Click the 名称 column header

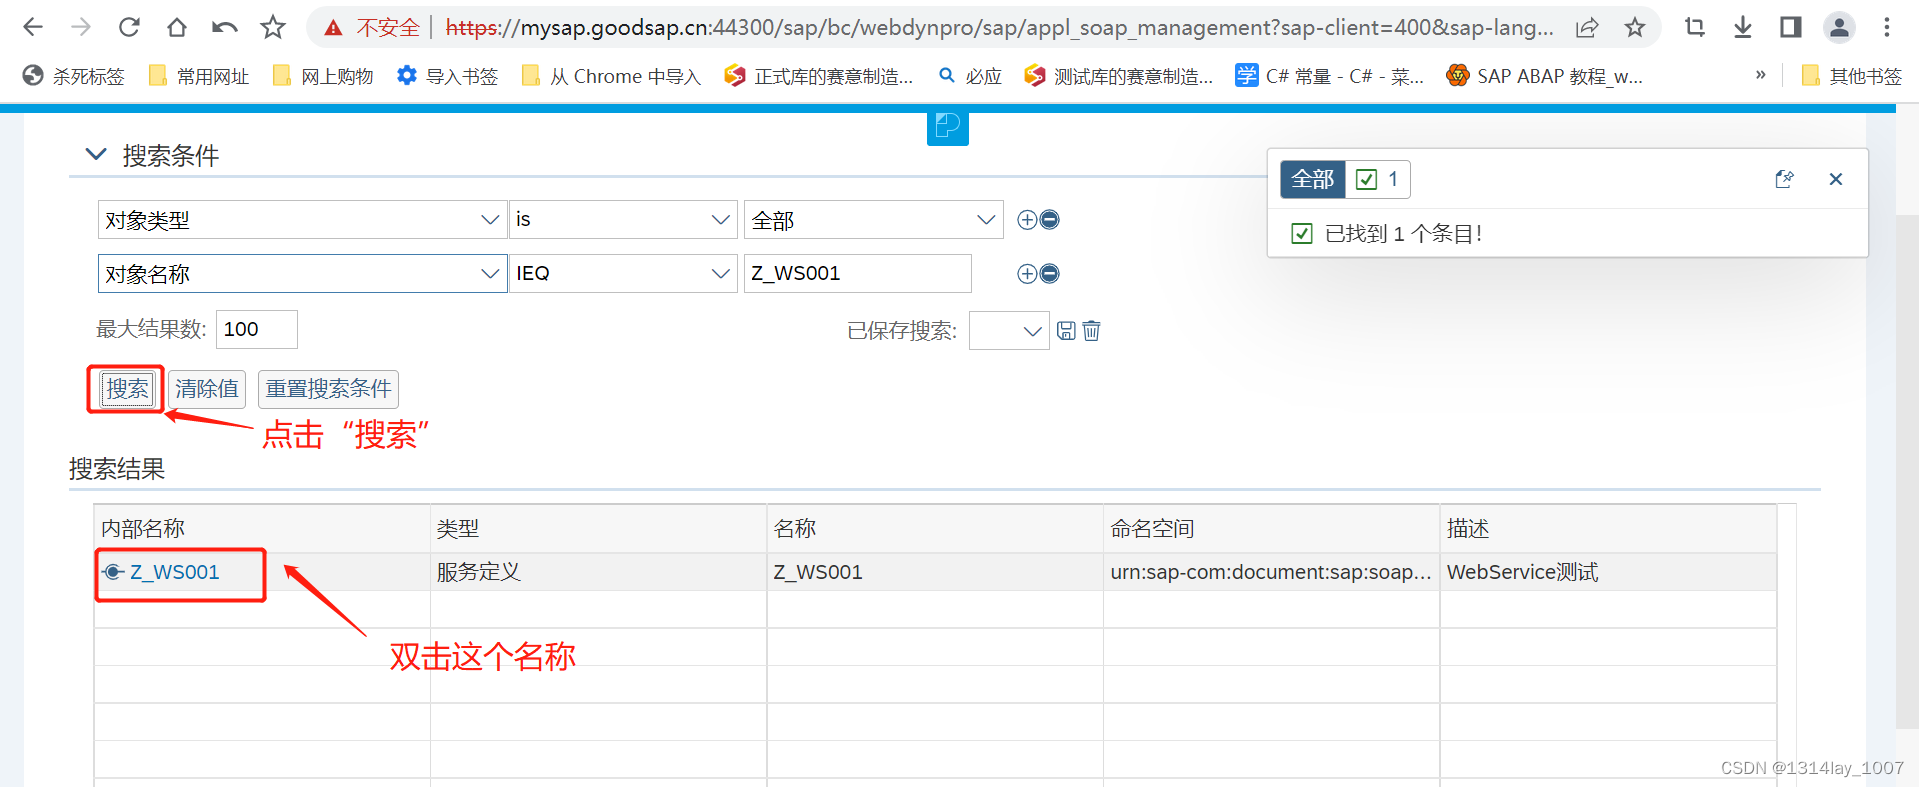tap(935, 528)
